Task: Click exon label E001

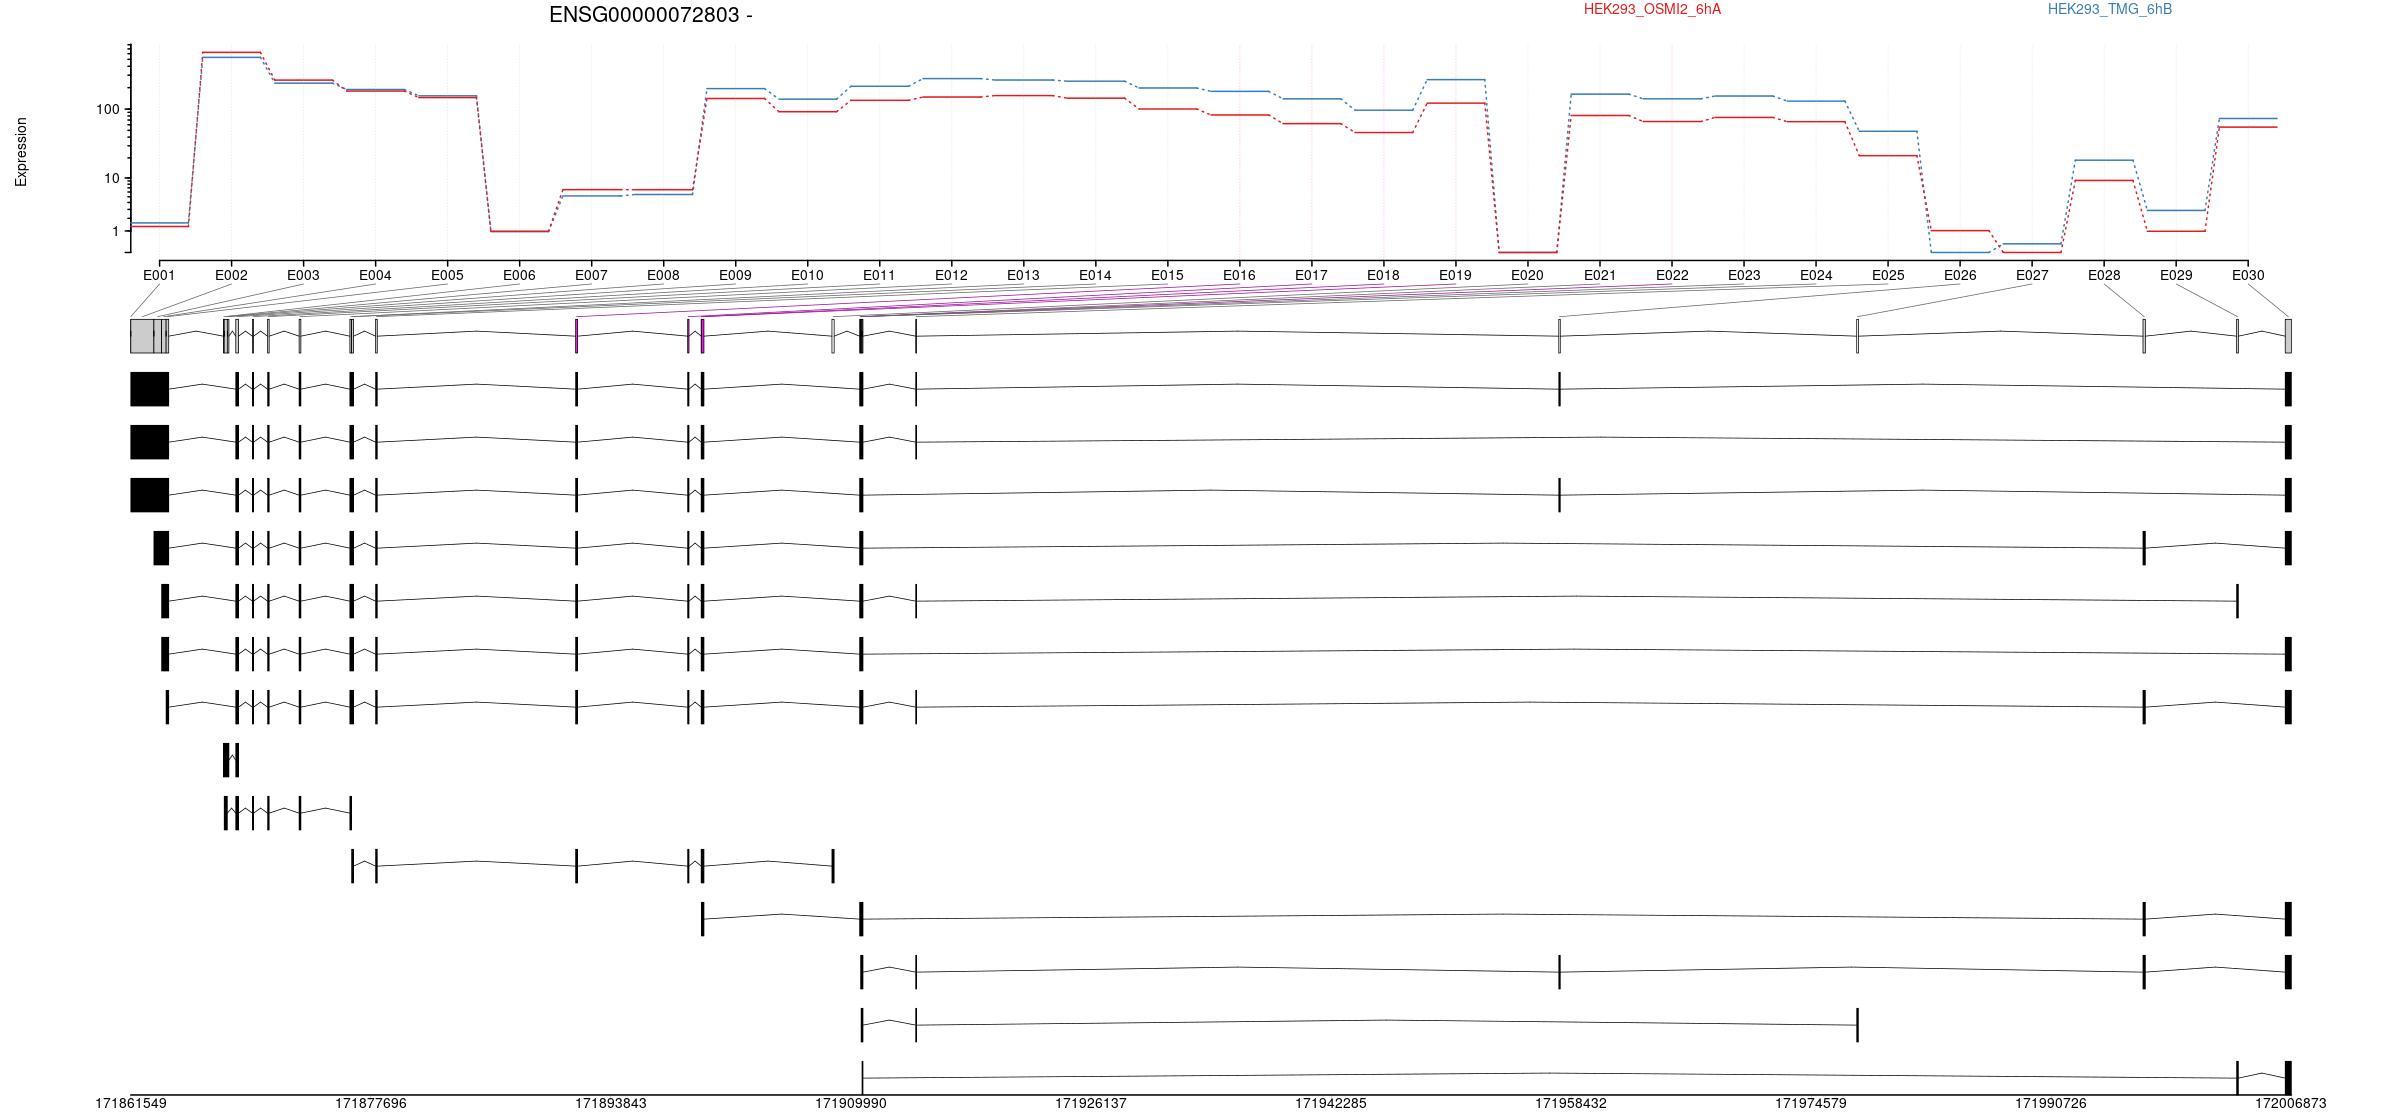Action: pos(159,275)
